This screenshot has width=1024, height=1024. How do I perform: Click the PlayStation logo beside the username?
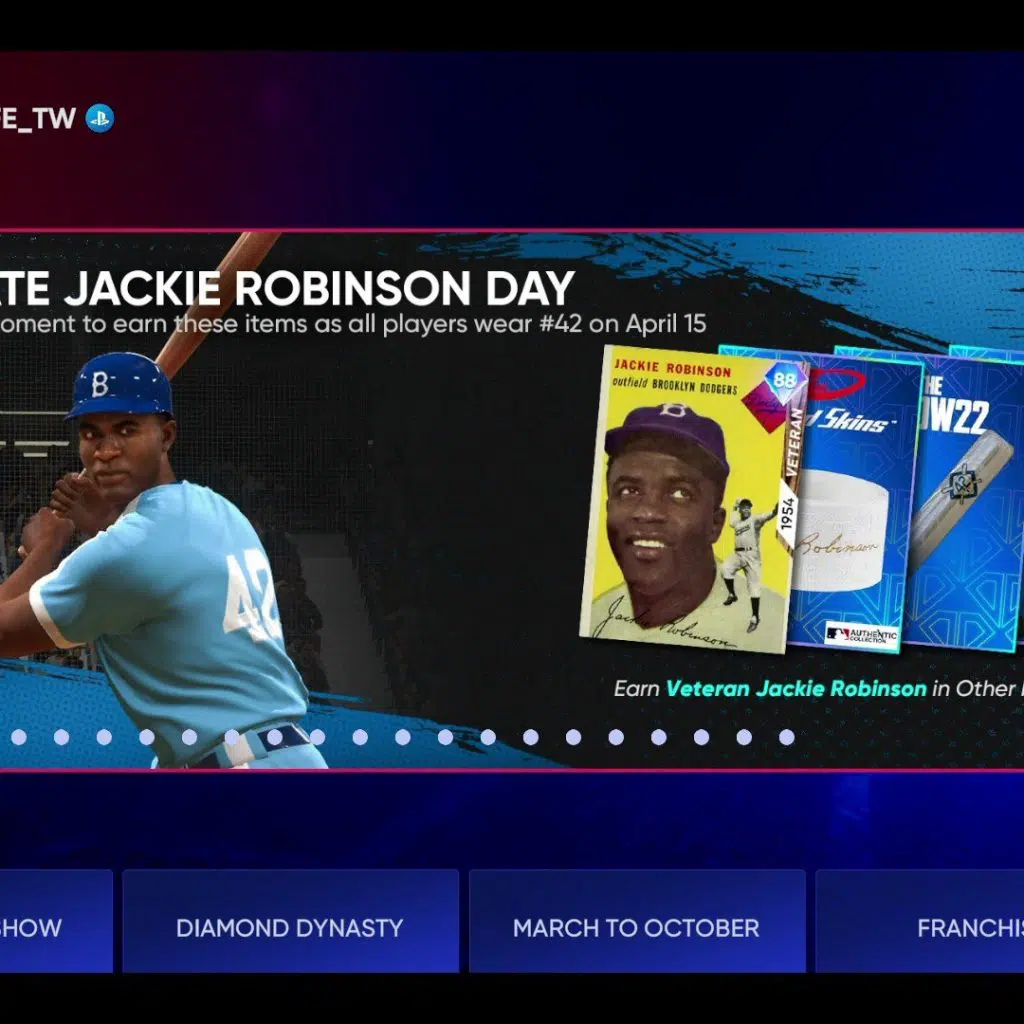(x=99, y=118)
